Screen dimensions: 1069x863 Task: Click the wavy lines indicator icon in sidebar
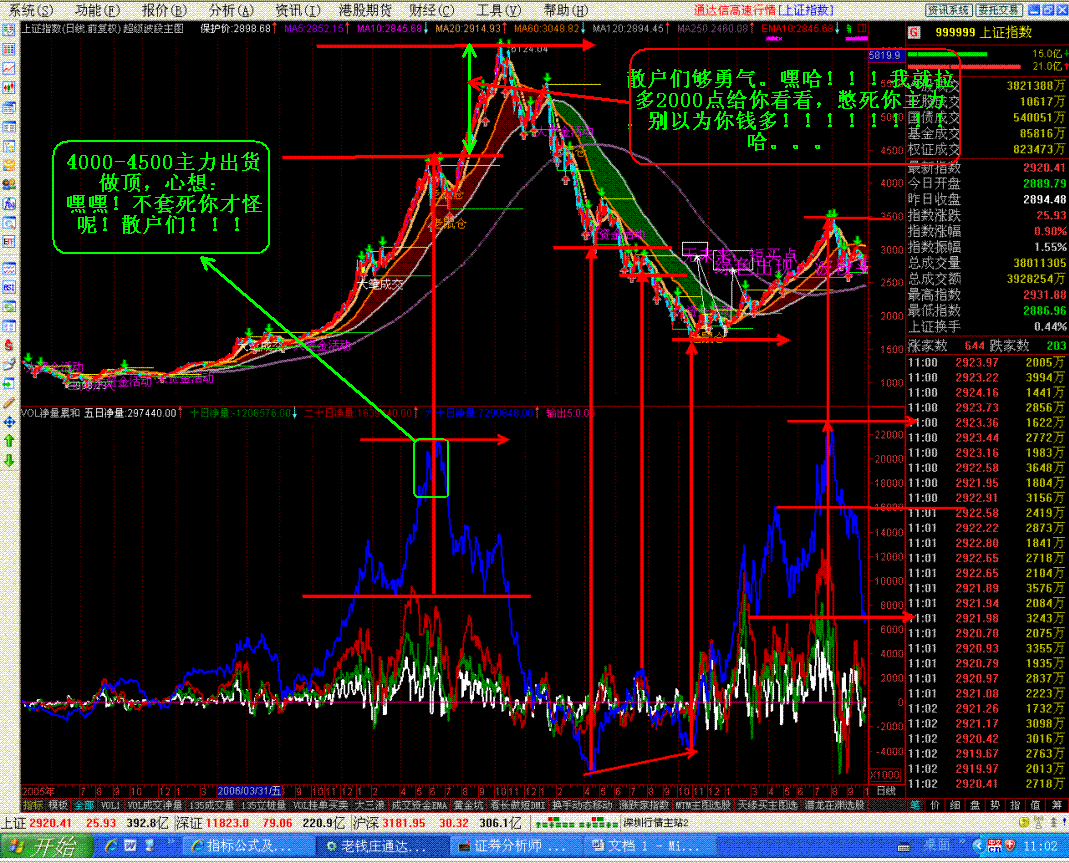click(x=9, y=269)
